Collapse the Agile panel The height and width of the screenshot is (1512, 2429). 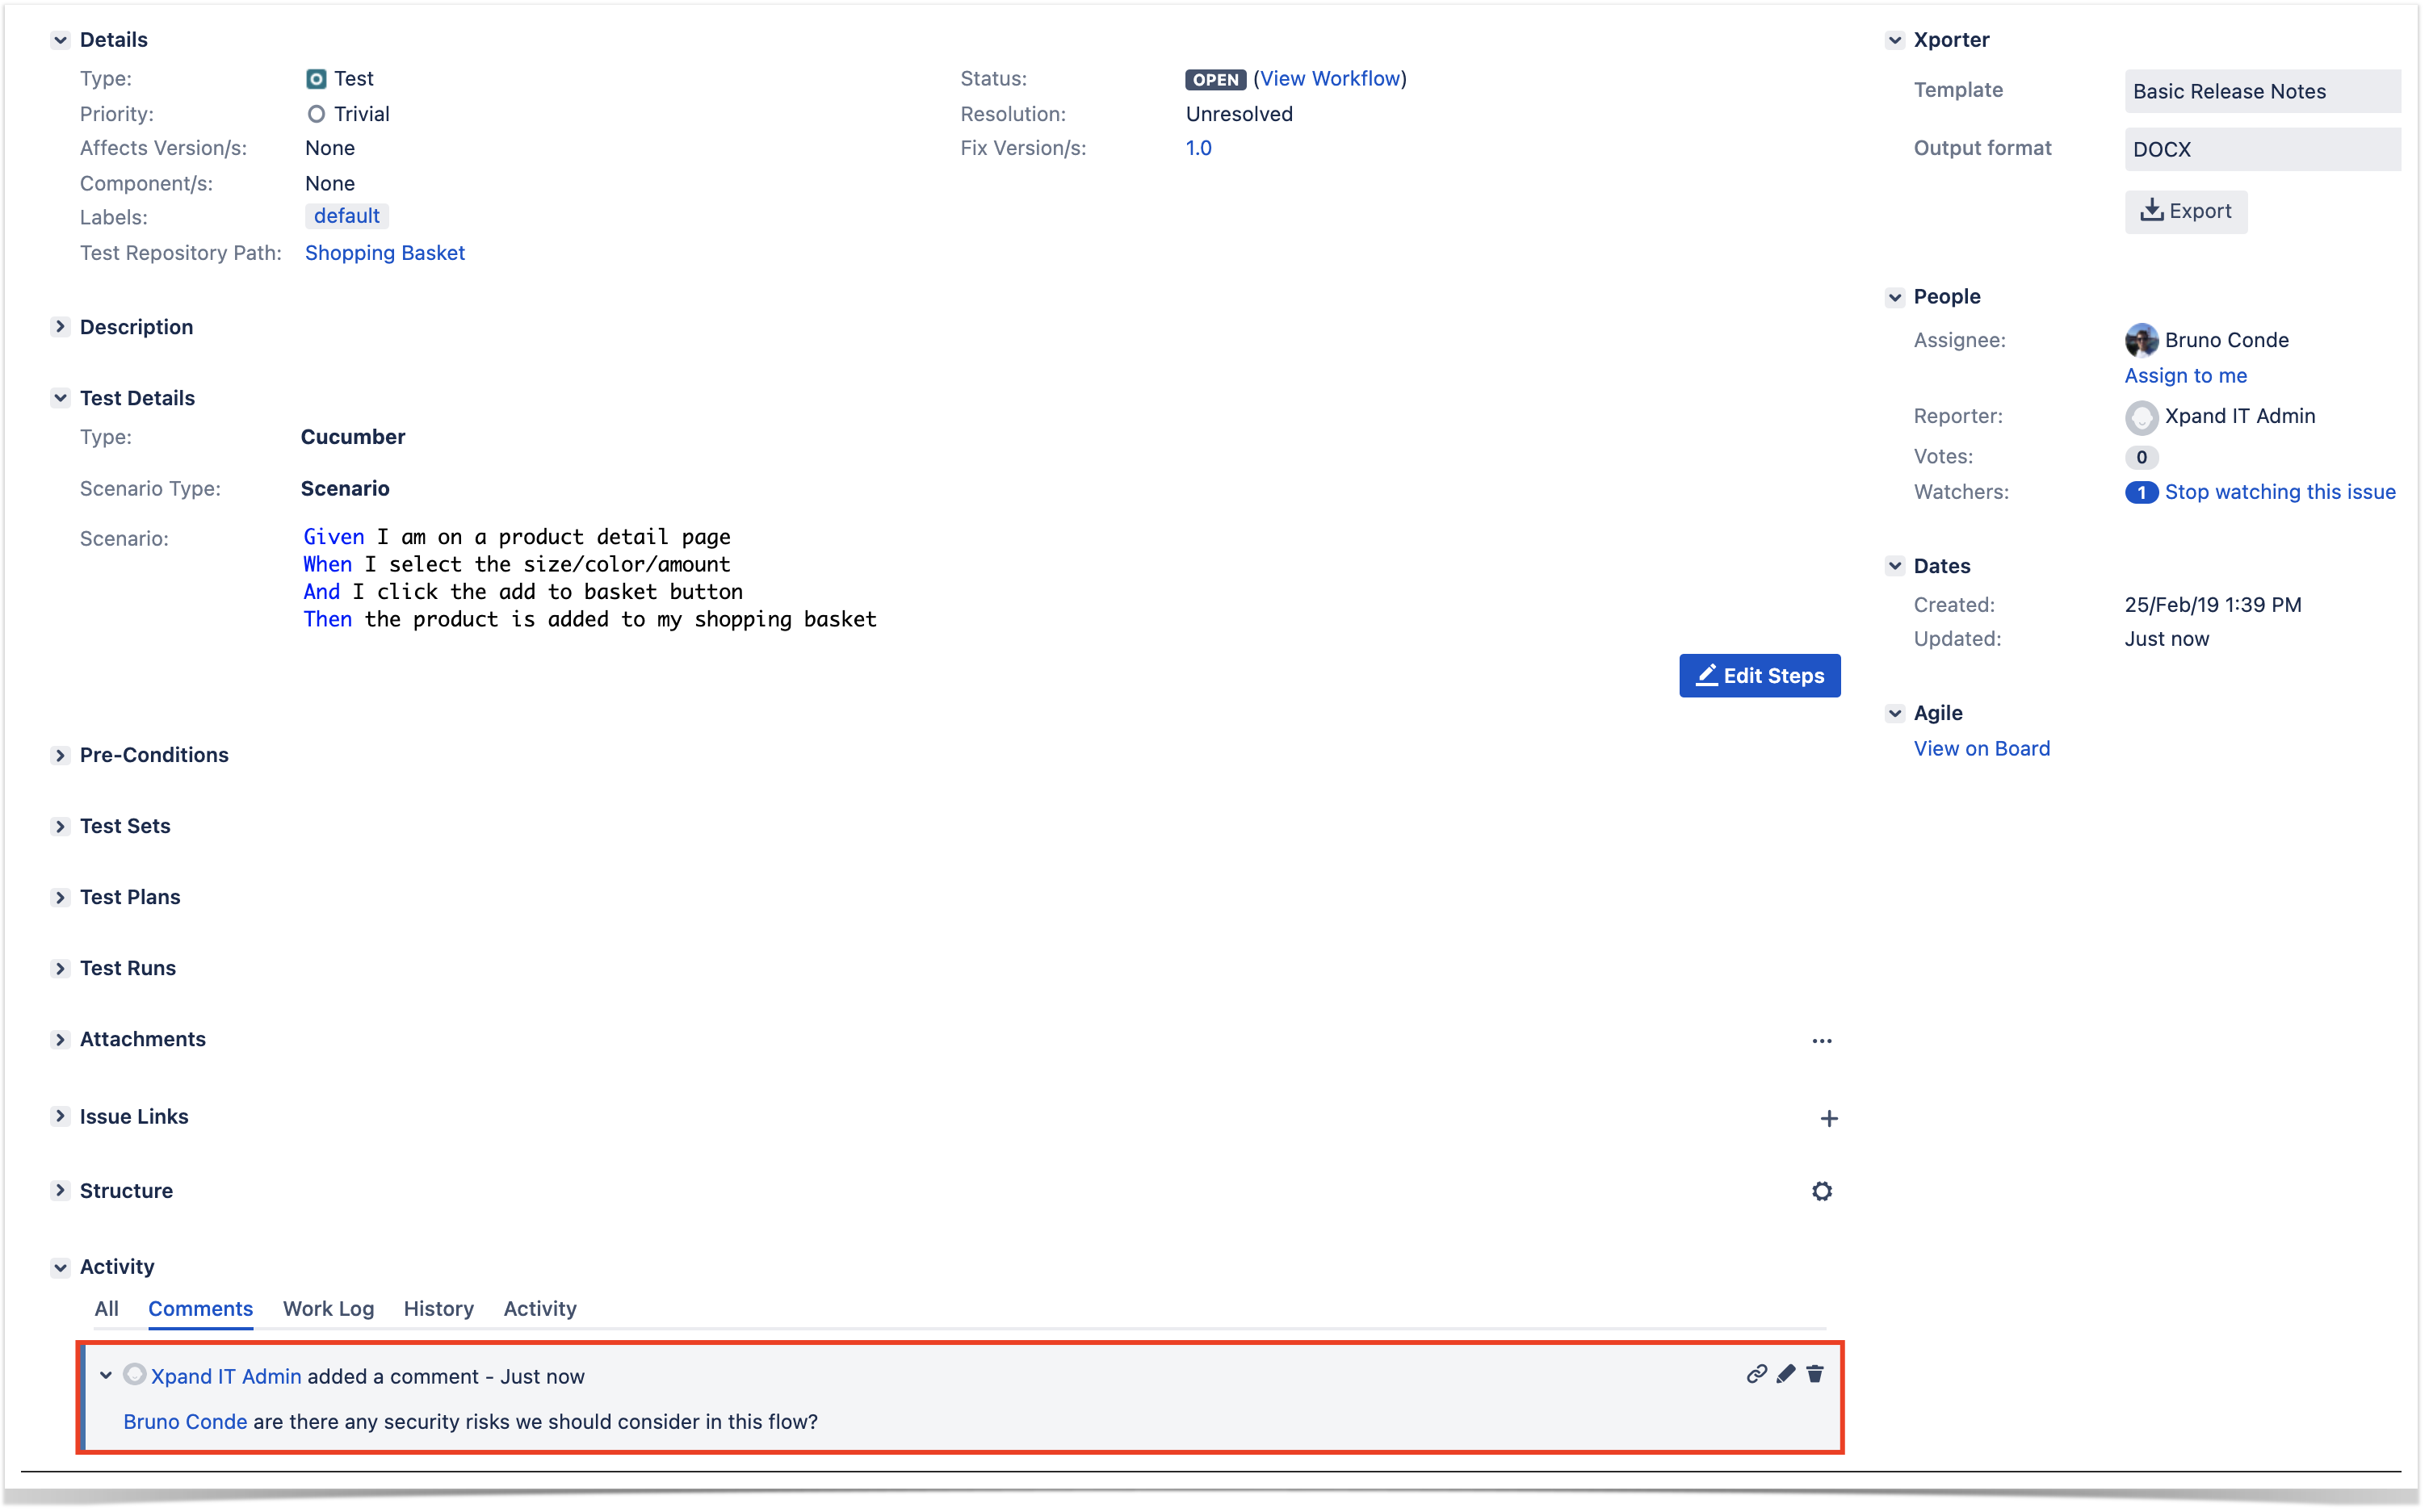(1894, 714)
